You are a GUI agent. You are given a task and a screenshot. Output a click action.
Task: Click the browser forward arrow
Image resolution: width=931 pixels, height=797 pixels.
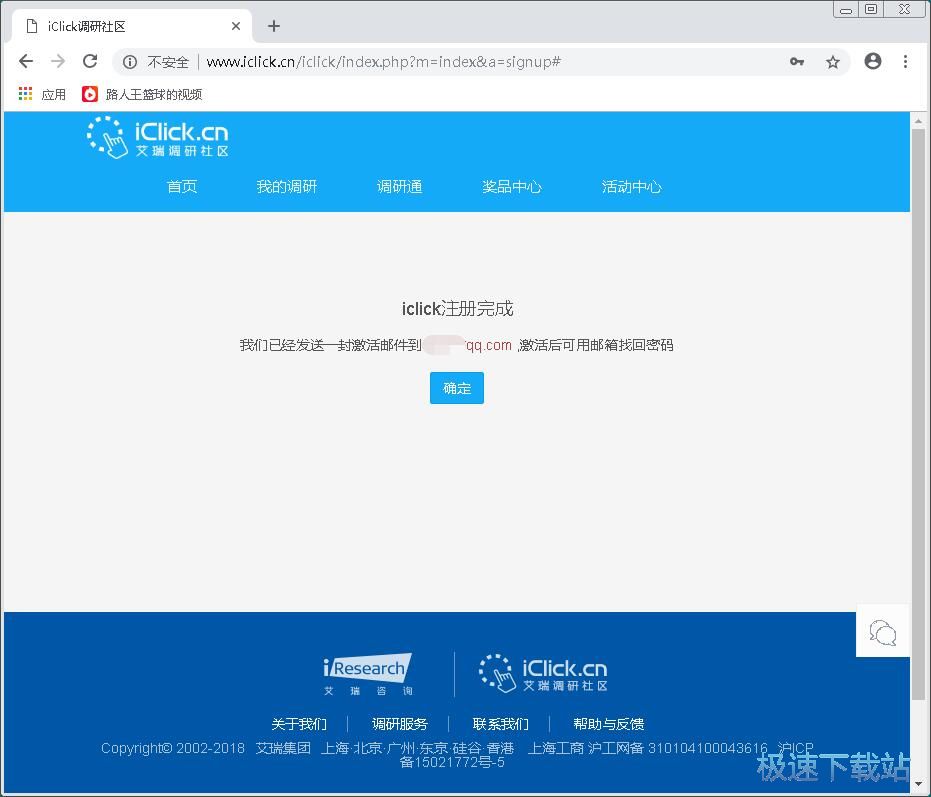tap(58, 61)
